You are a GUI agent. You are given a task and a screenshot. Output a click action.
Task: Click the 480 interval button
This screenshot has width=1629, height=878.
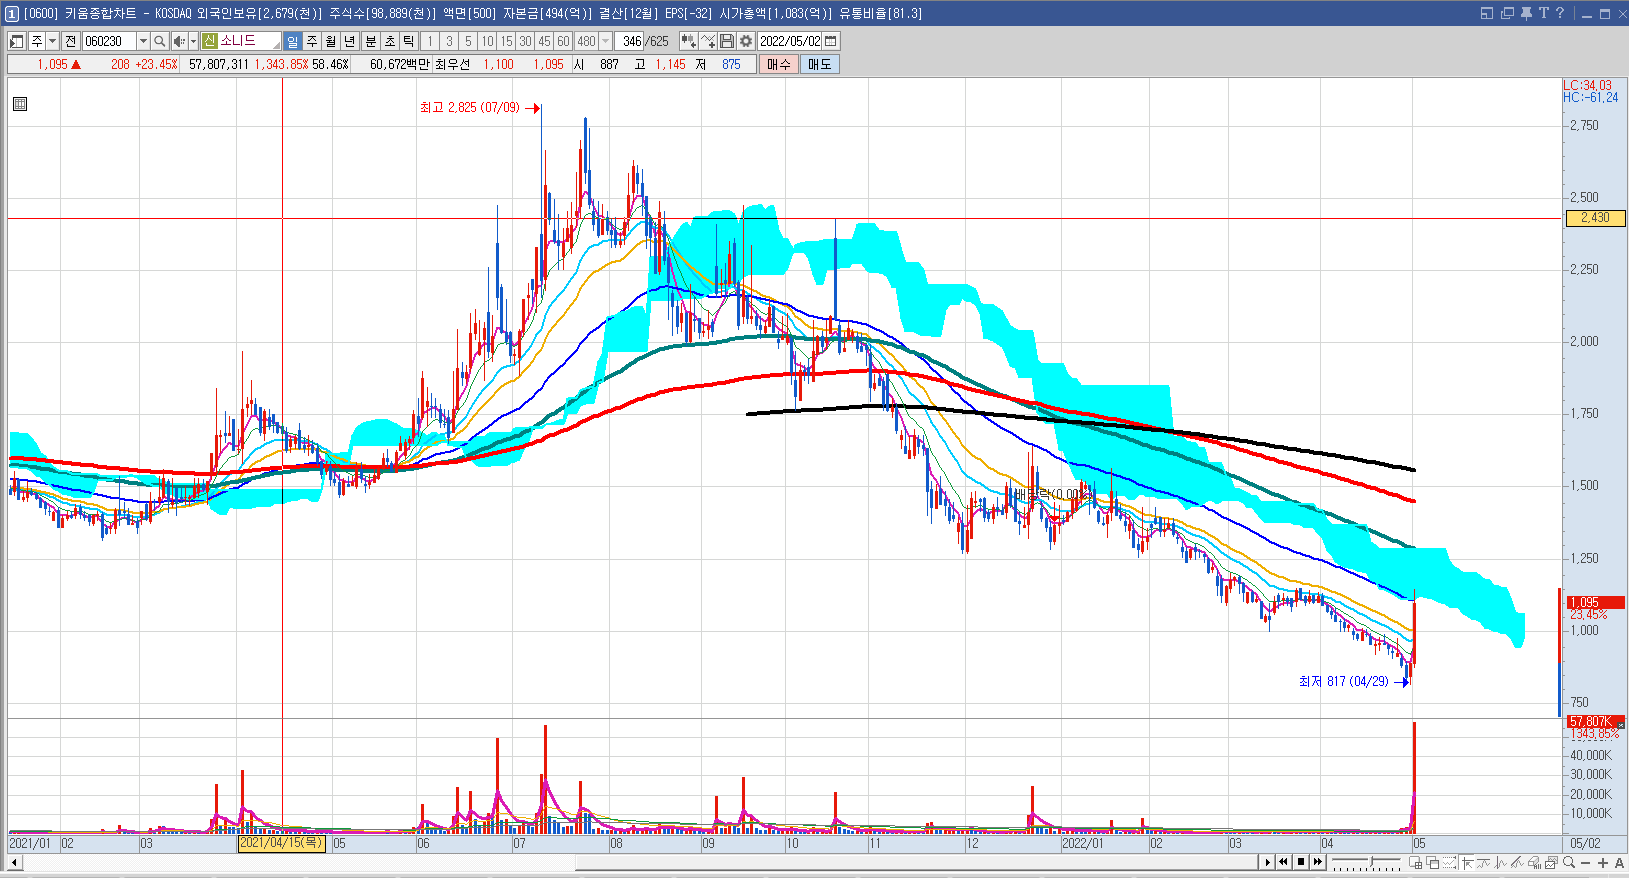click(586, 41)
